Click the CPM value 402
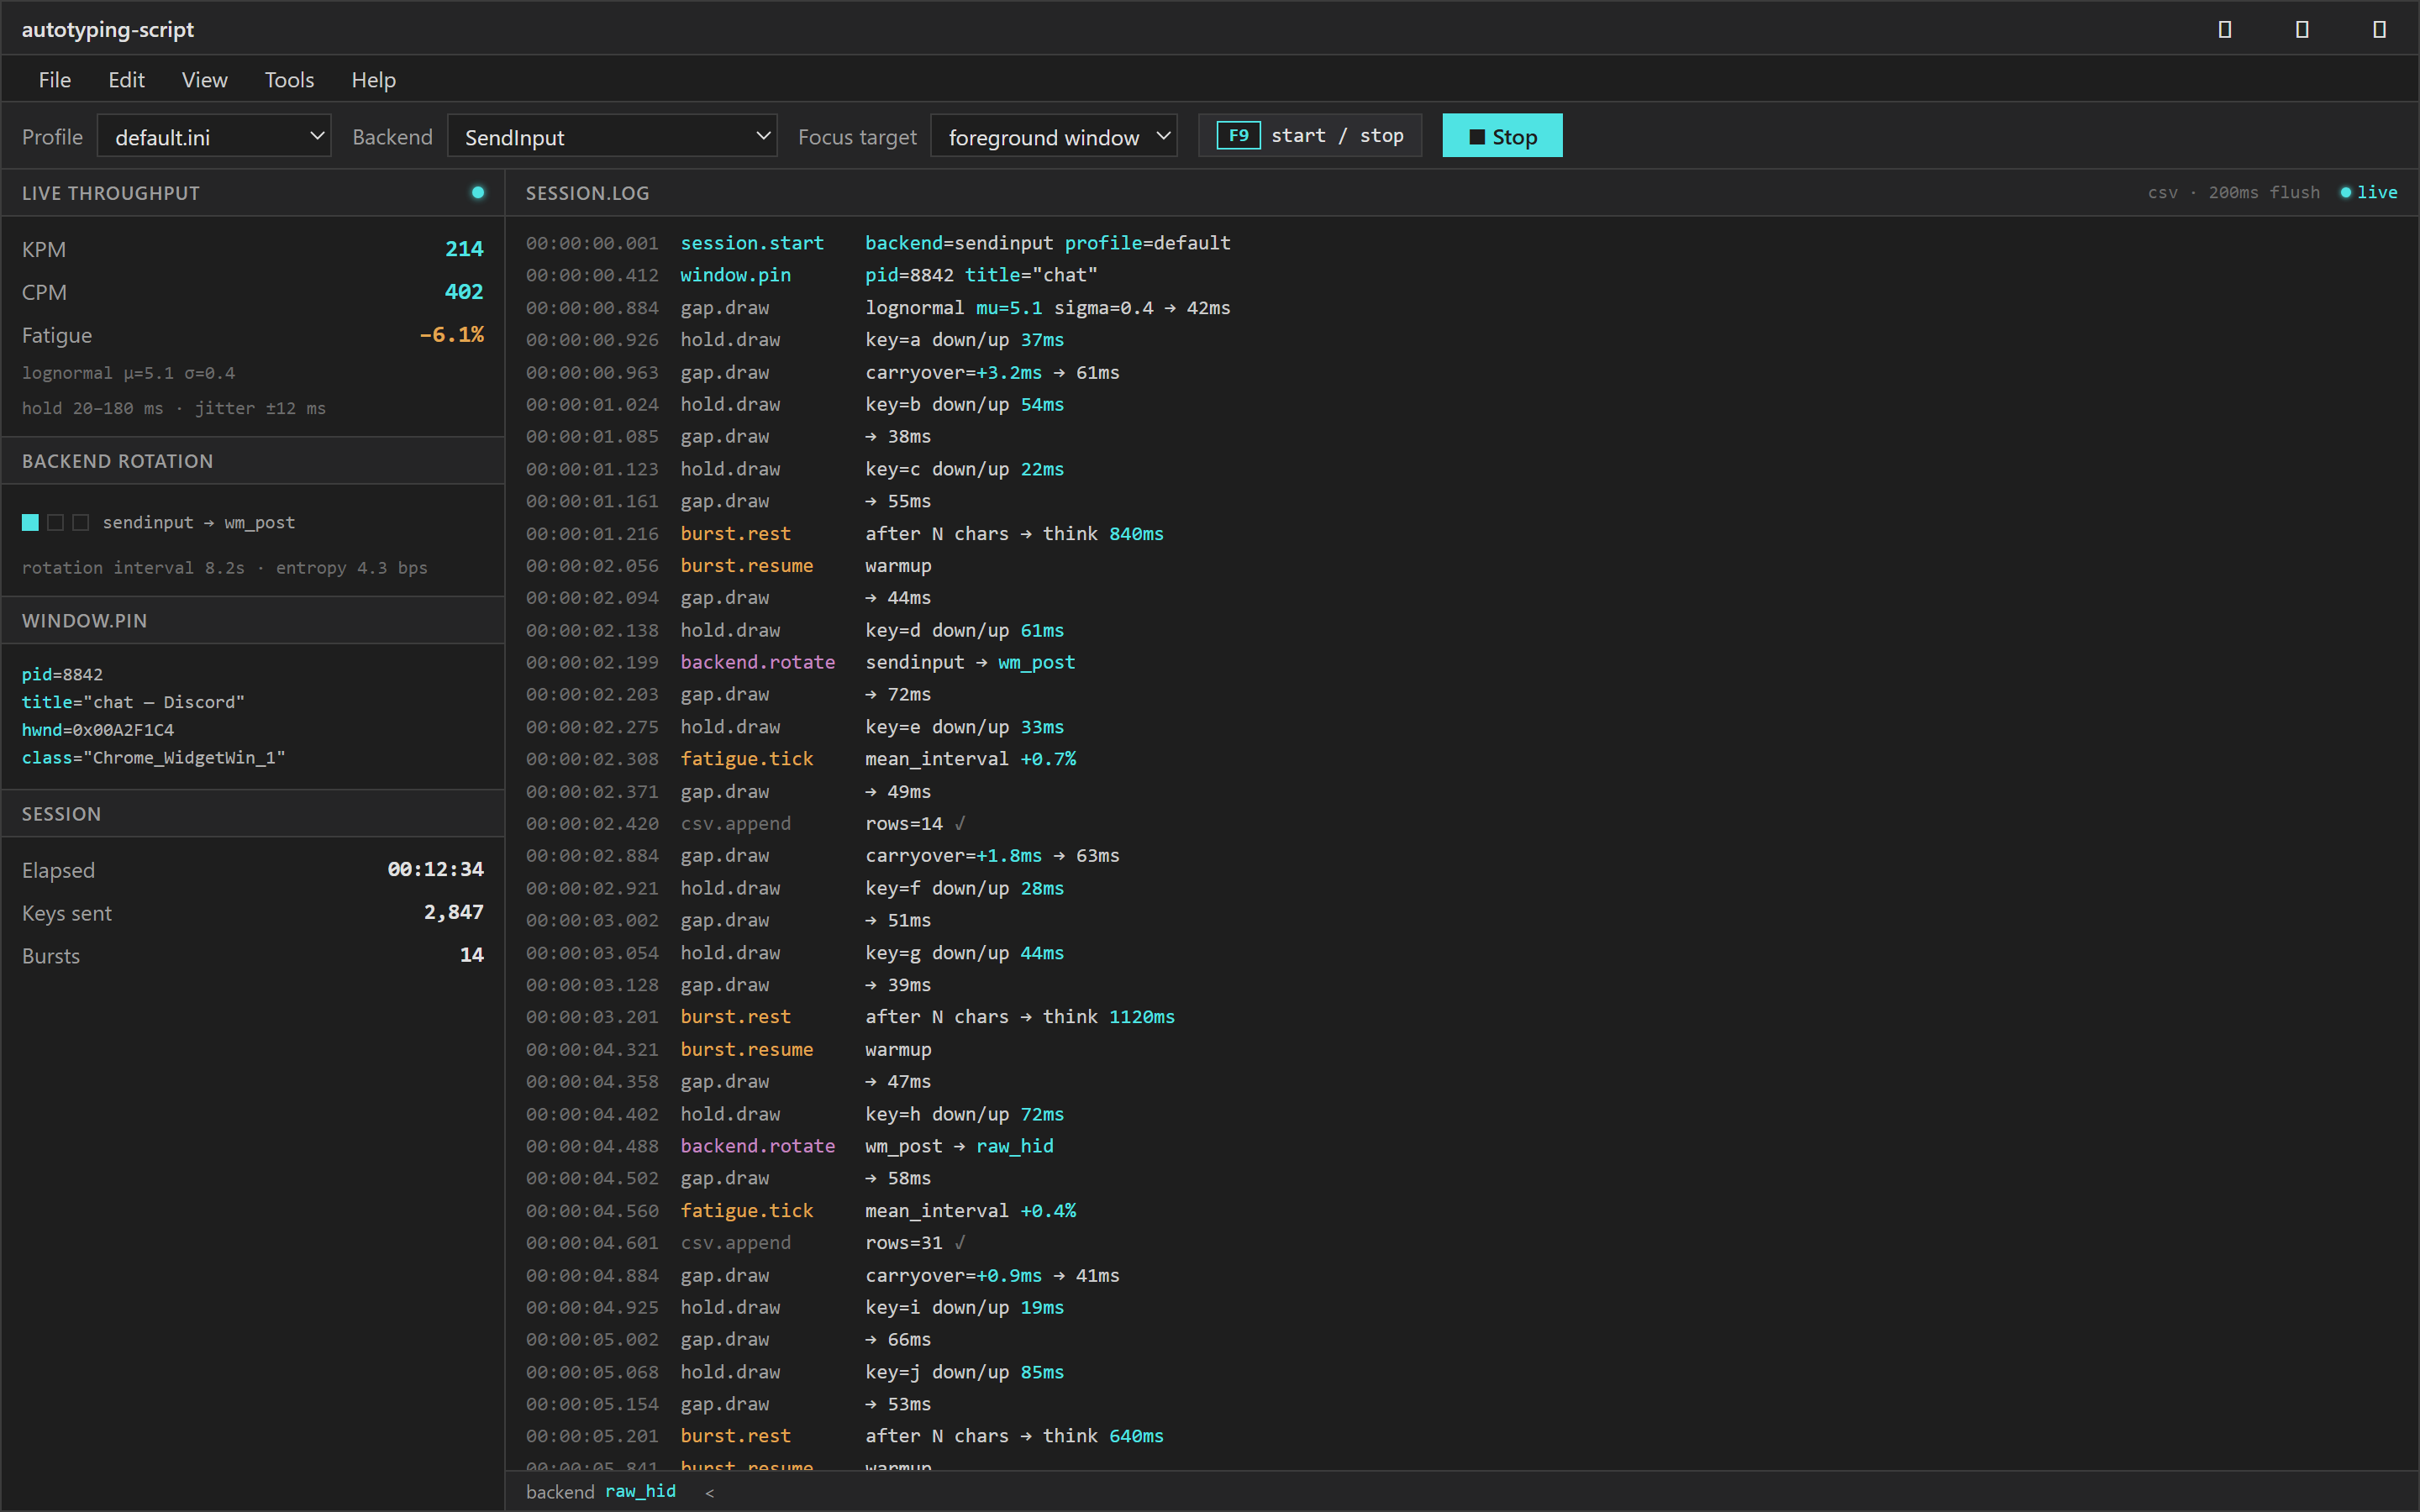 point(464,292)
